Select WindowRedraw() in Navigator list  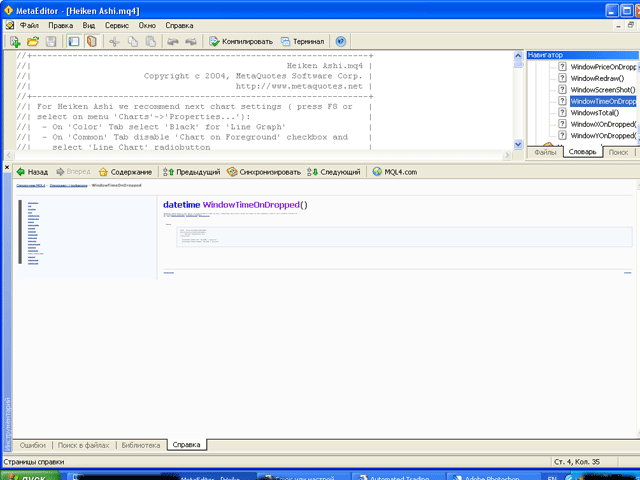597,78
